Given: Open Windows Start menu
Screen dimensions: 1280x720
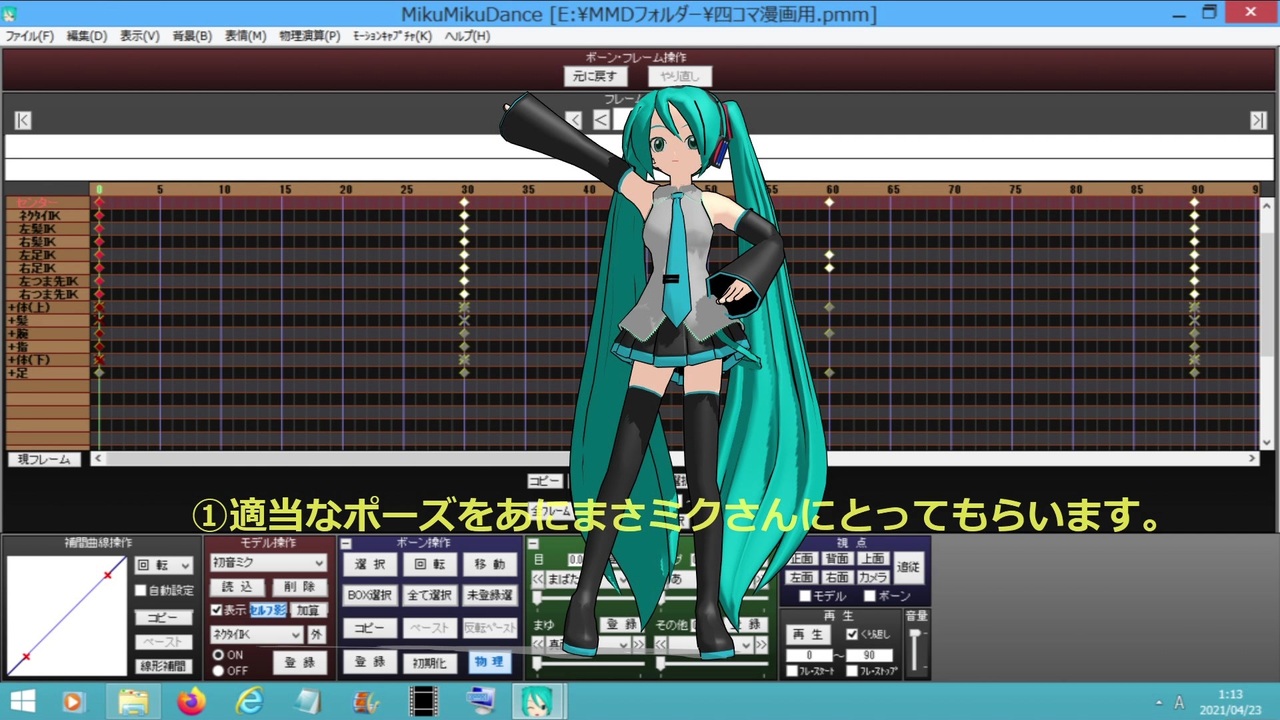Looking at the screenshot, I should (23, 702).
